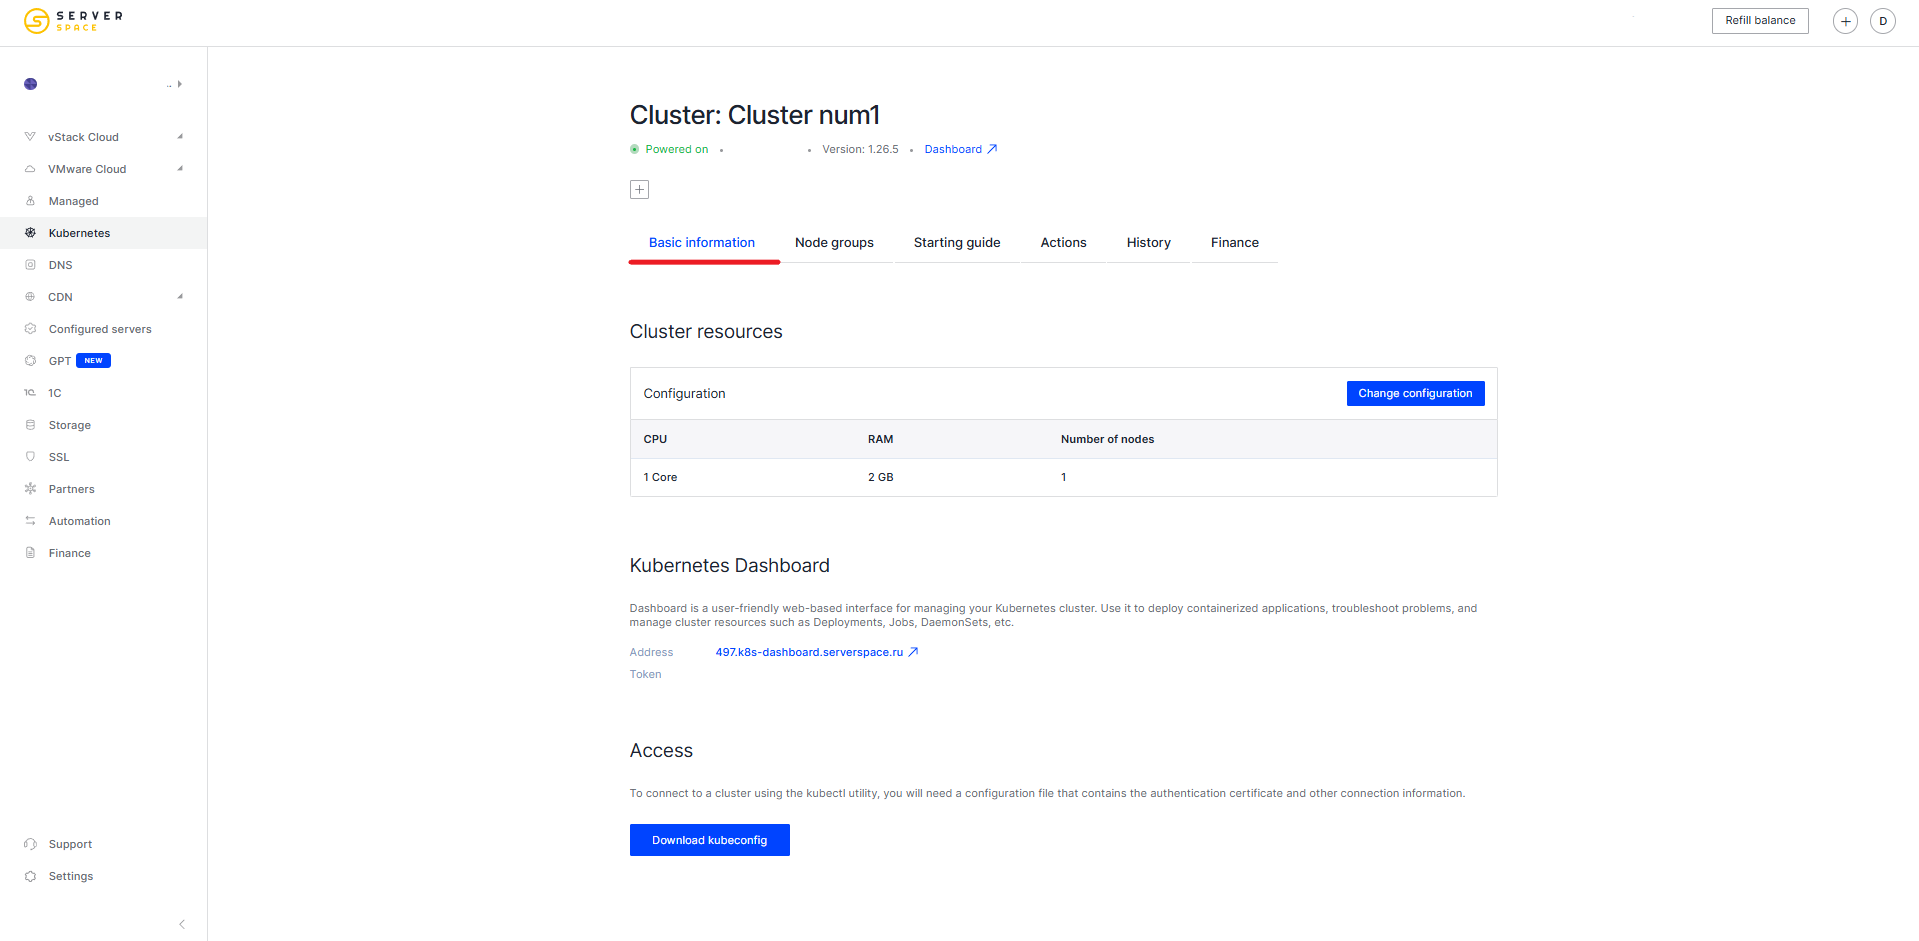
Task: Expand the VMware Cloud submenu arrow
Action: coord(180,169)
